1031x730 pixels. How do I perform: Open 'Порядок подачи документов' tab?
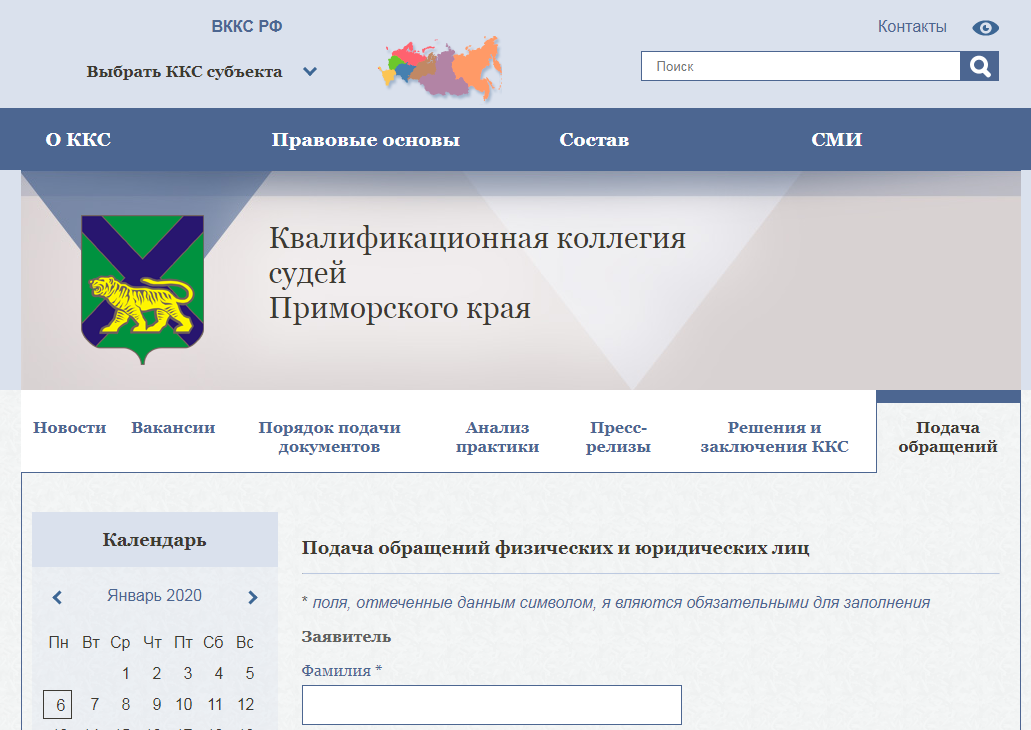click(x=329, y=437)
